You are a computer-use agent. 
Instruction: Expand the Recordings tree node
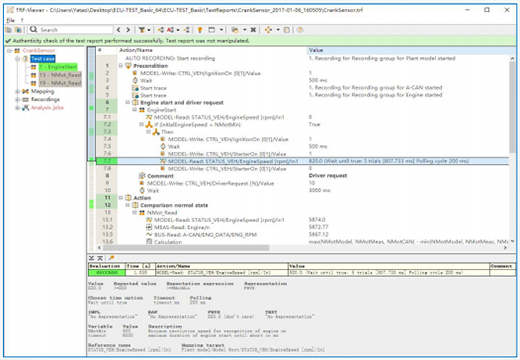coord(17,99)
